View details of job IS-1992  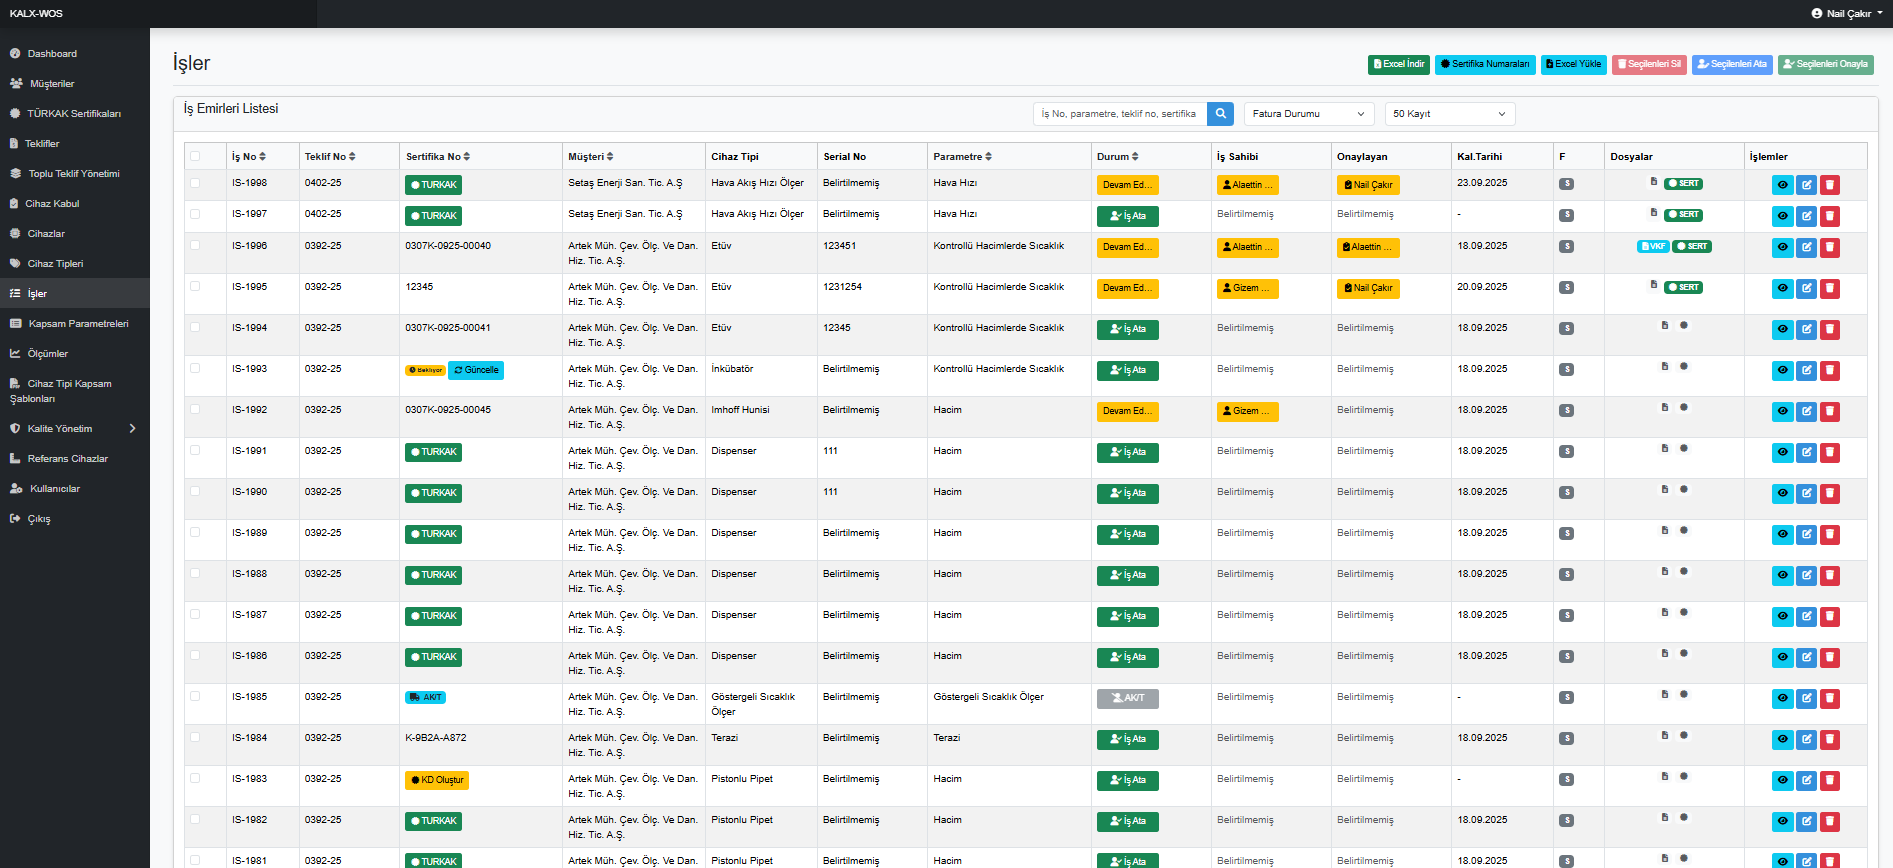tap(1782, 411)
